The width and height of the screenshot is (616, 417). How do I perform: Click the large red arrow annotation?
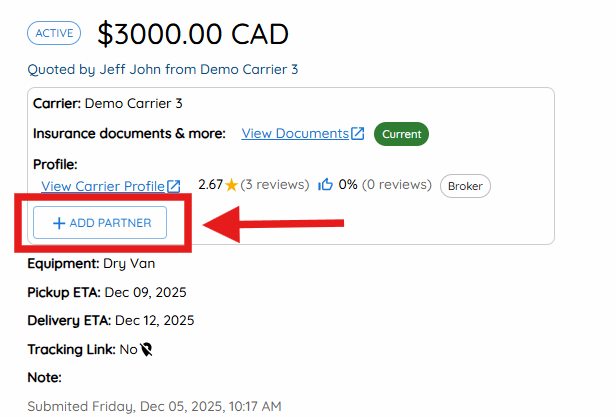pyautogui.click(x=273, y=224)
